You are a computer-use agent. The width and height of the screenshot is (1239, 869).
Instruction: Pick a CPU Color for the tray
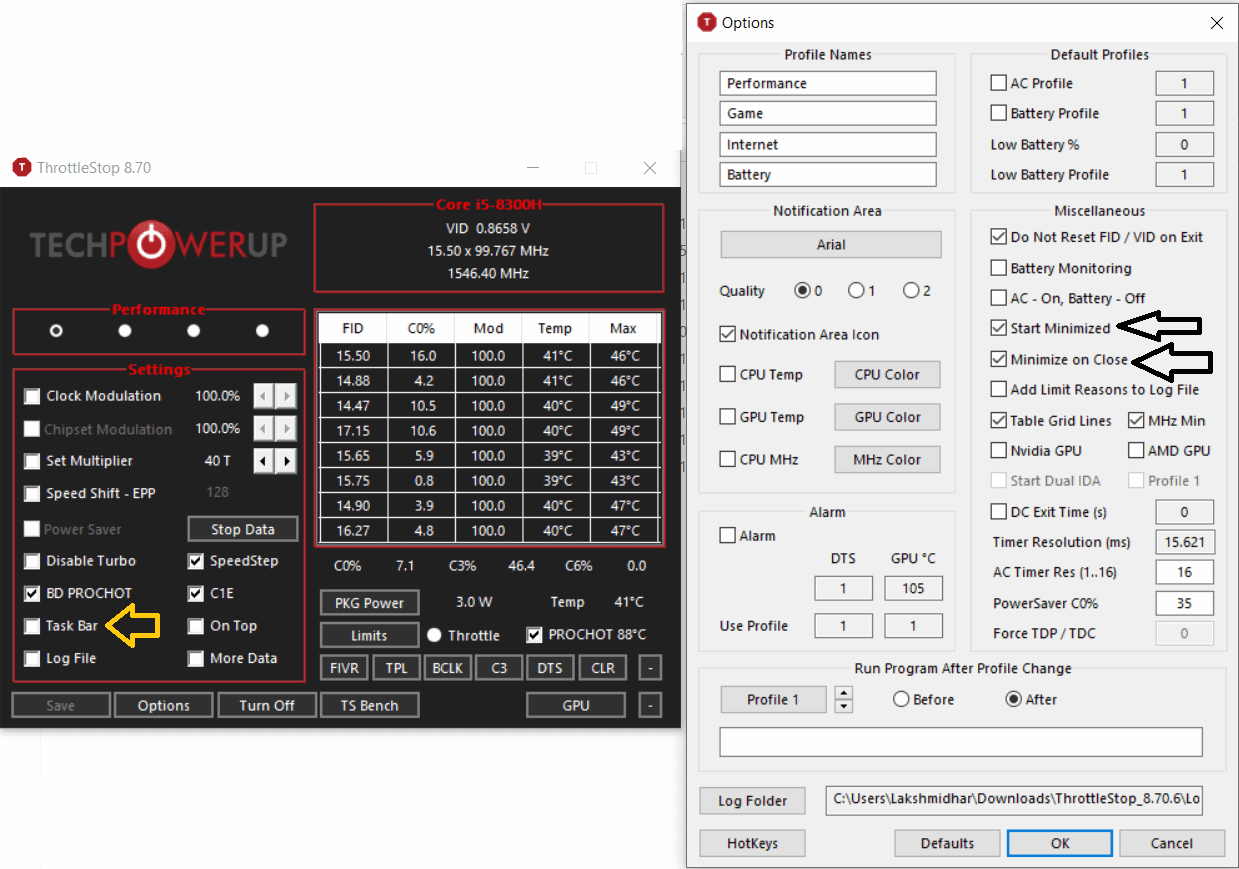(886, 374)
